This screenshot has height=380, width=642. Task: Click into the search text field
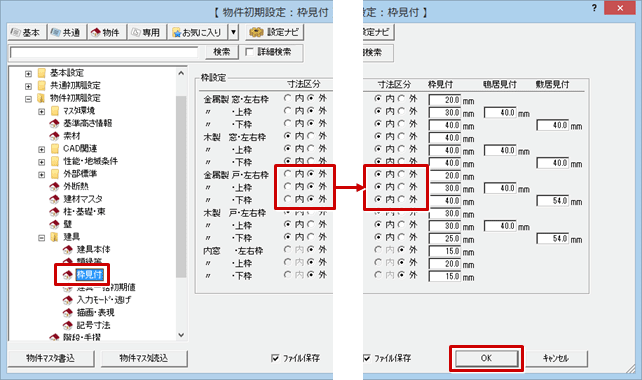[104, 52]
